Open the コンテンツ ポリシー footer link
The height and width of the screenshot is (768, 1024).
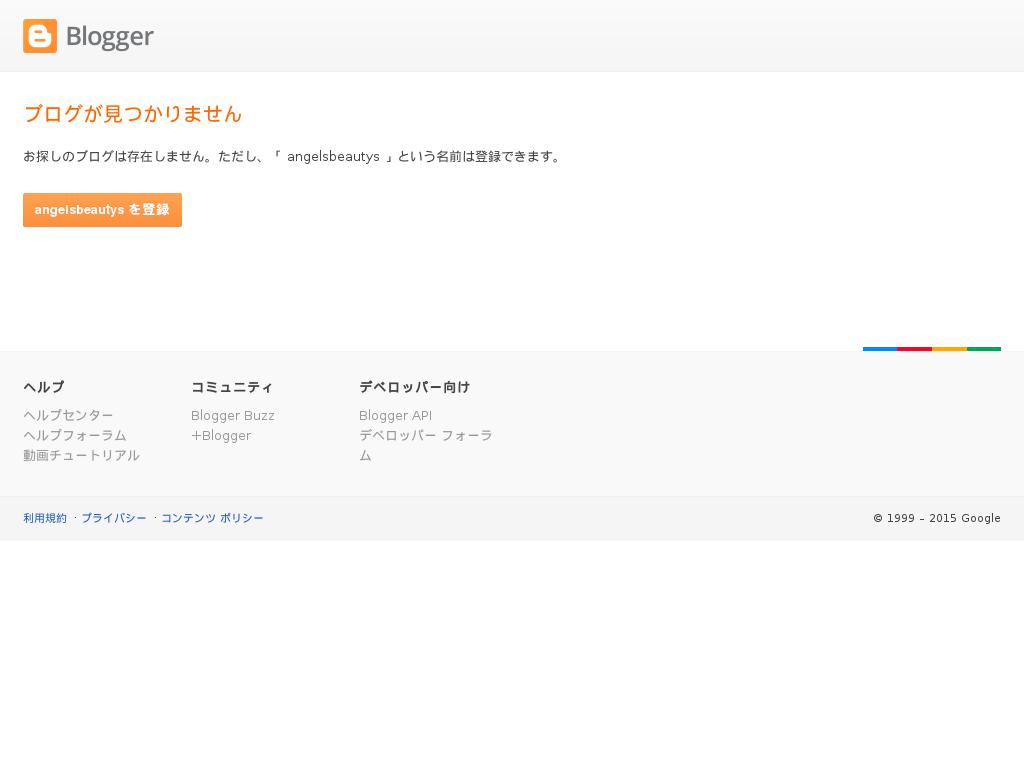click(x=212, y=518)
